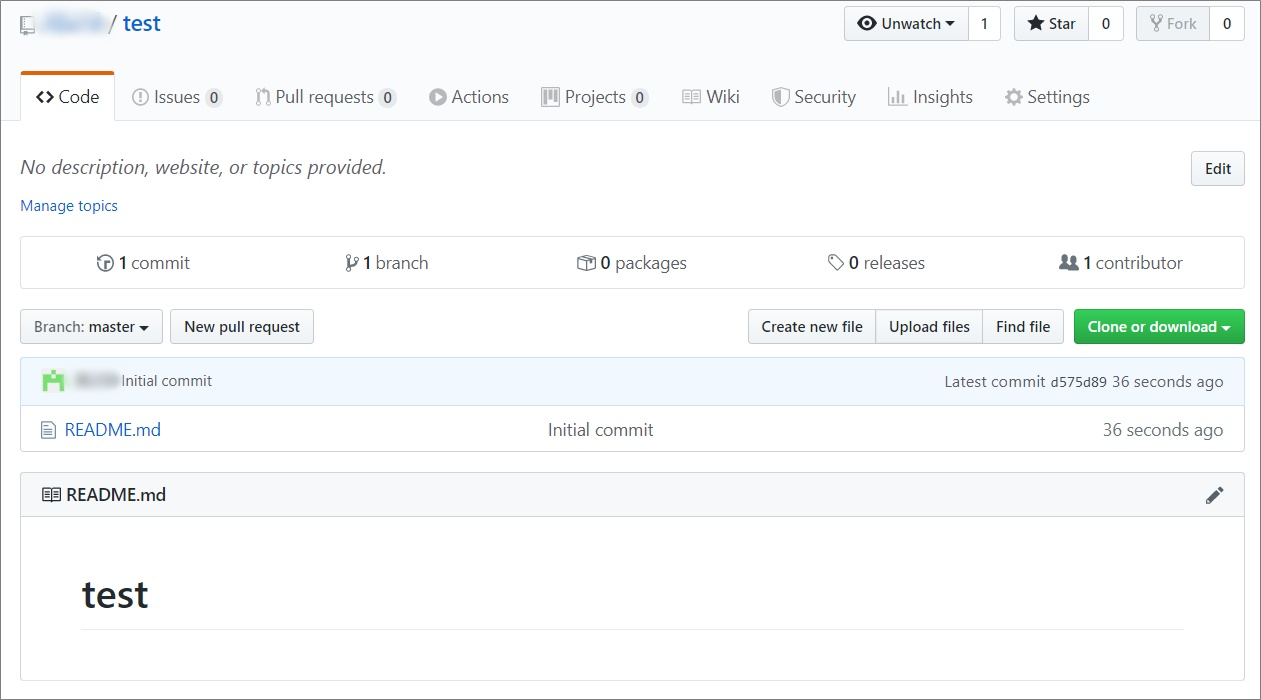Click the stargazers count of 0
1261x700 pixels.
click(x=1105, y=24)
